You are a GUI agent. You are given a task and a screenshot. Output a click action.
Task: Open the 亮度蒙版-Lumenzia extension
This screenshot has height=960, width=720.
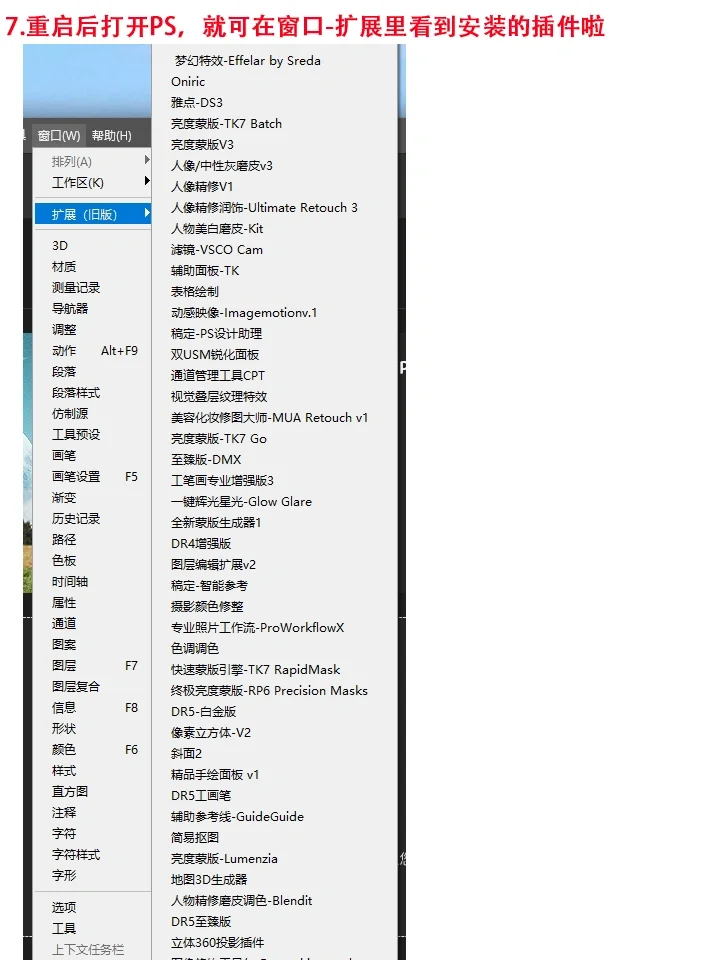click(x=224, y=858)
